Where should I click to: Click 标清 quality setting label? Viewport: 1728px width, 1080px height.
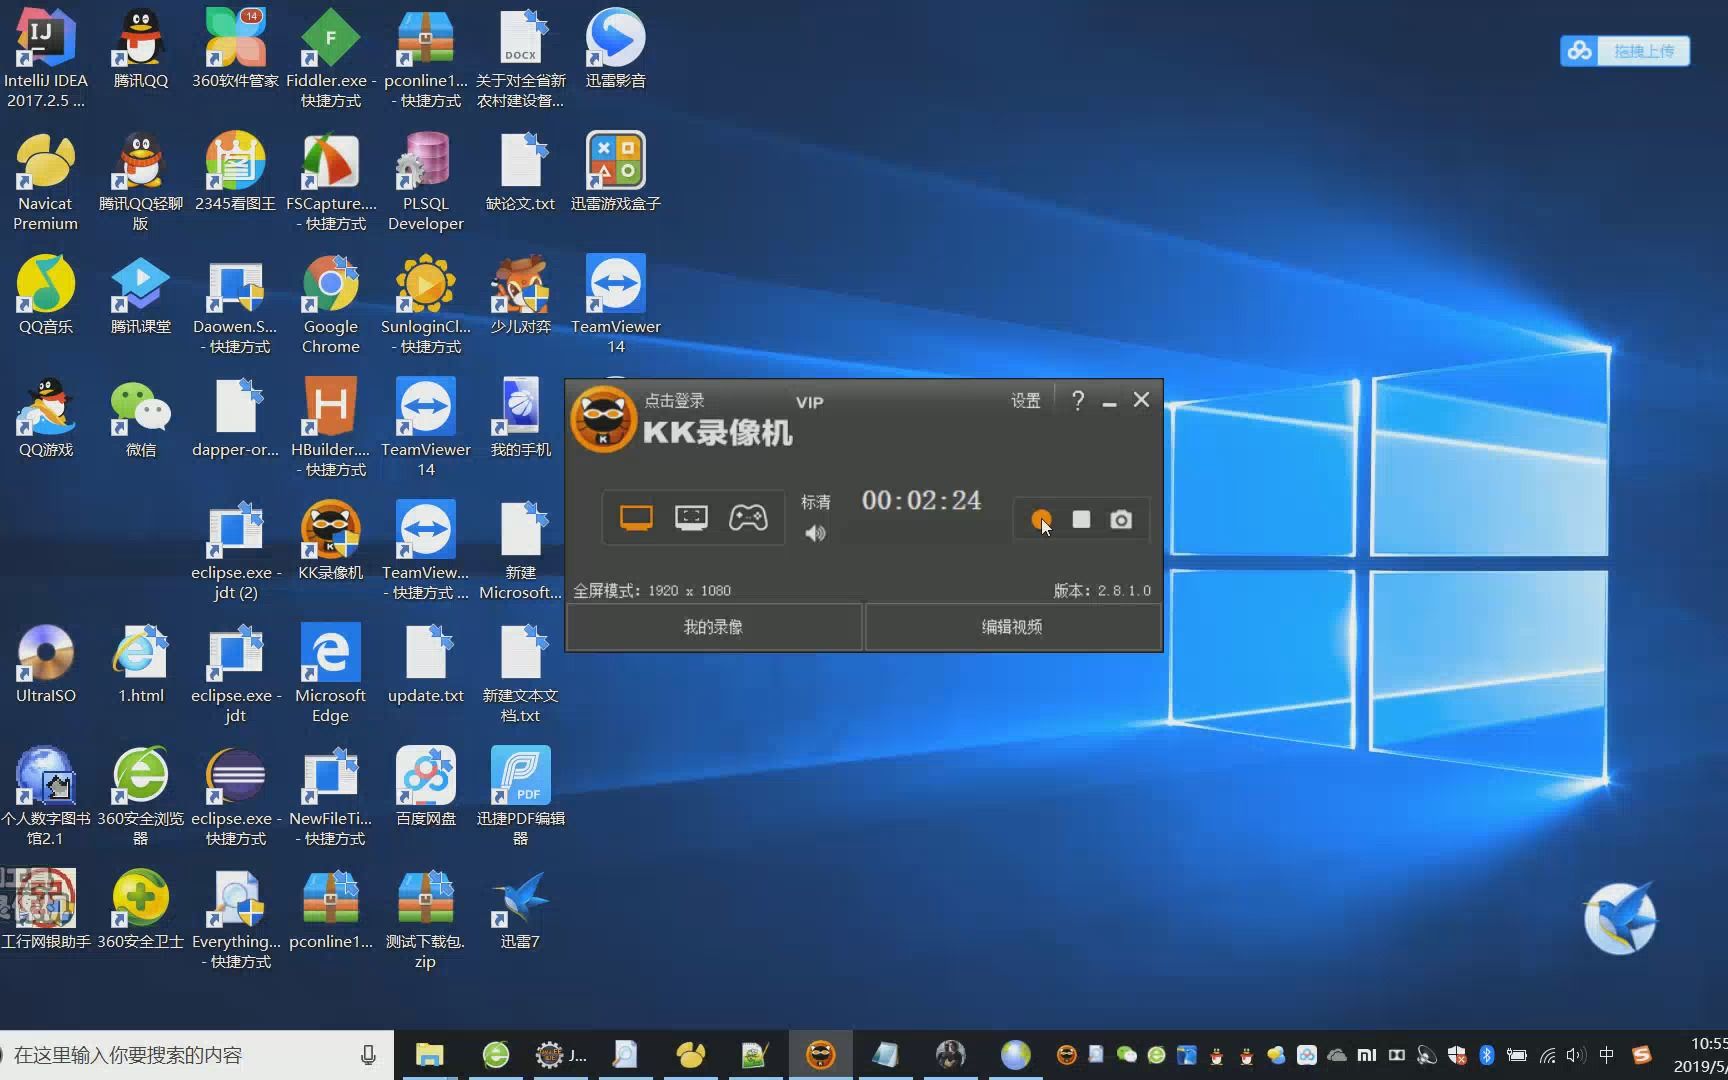pyautogui.click(x=816, y=501)
